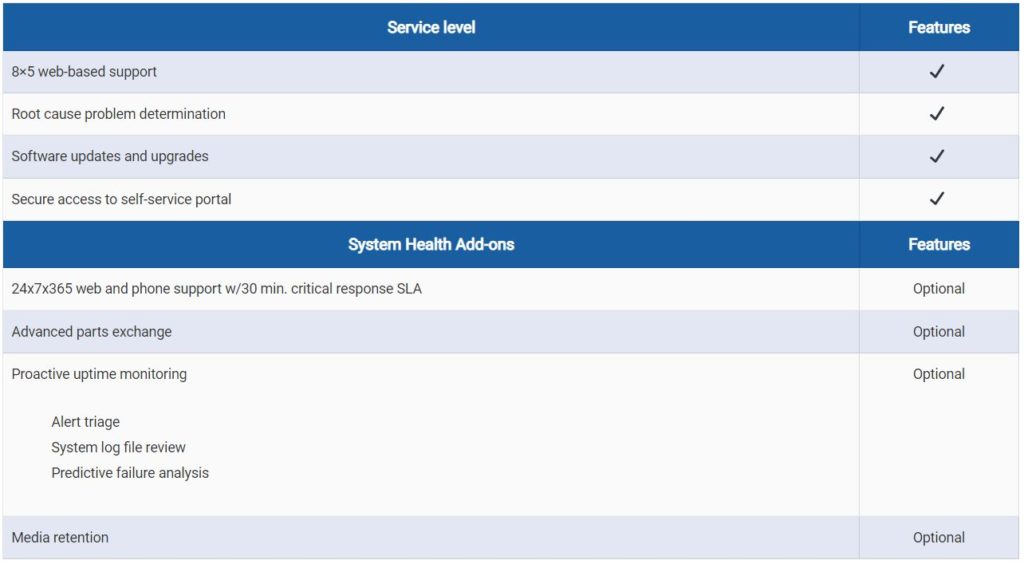Viewport: 1024px width, 564px height.
Task: Click Optional next to Advanced parts exchange
Action: point(938,332)
